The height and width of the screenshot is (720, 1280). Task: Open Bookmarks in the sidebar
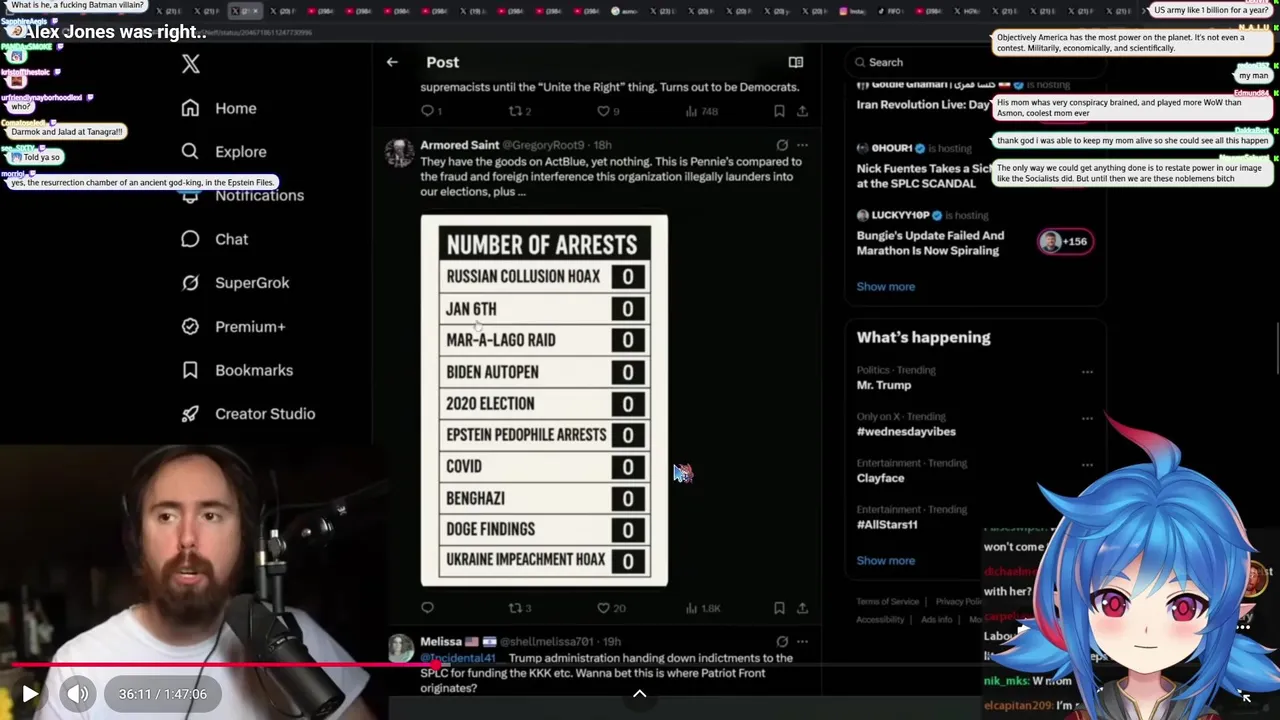tap(254, 370)
